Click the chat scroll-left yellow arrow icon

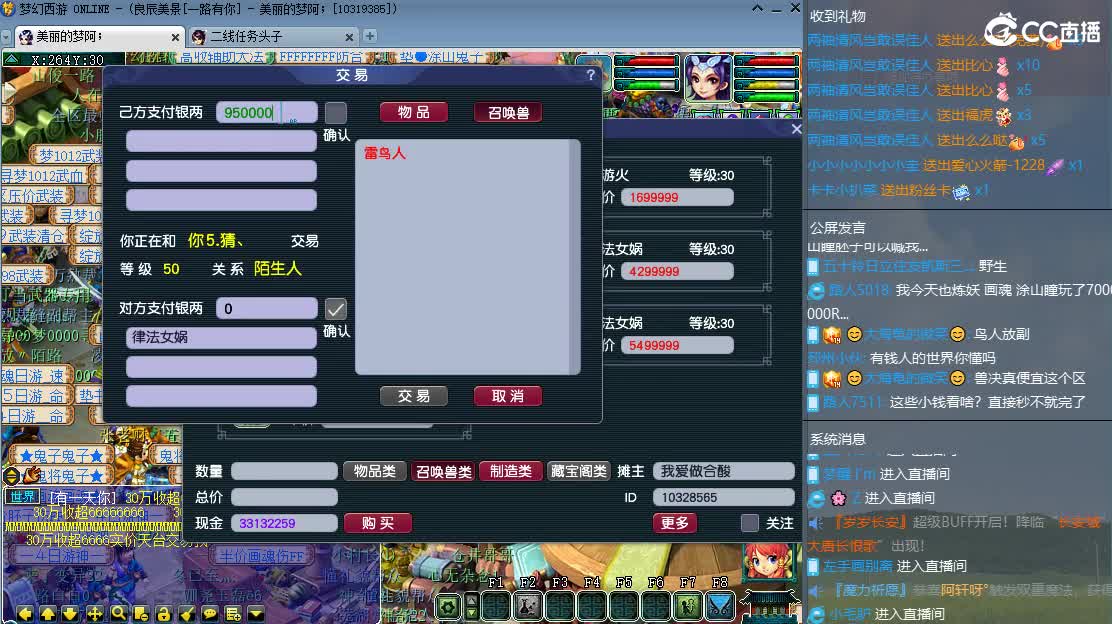coord(25,614)
